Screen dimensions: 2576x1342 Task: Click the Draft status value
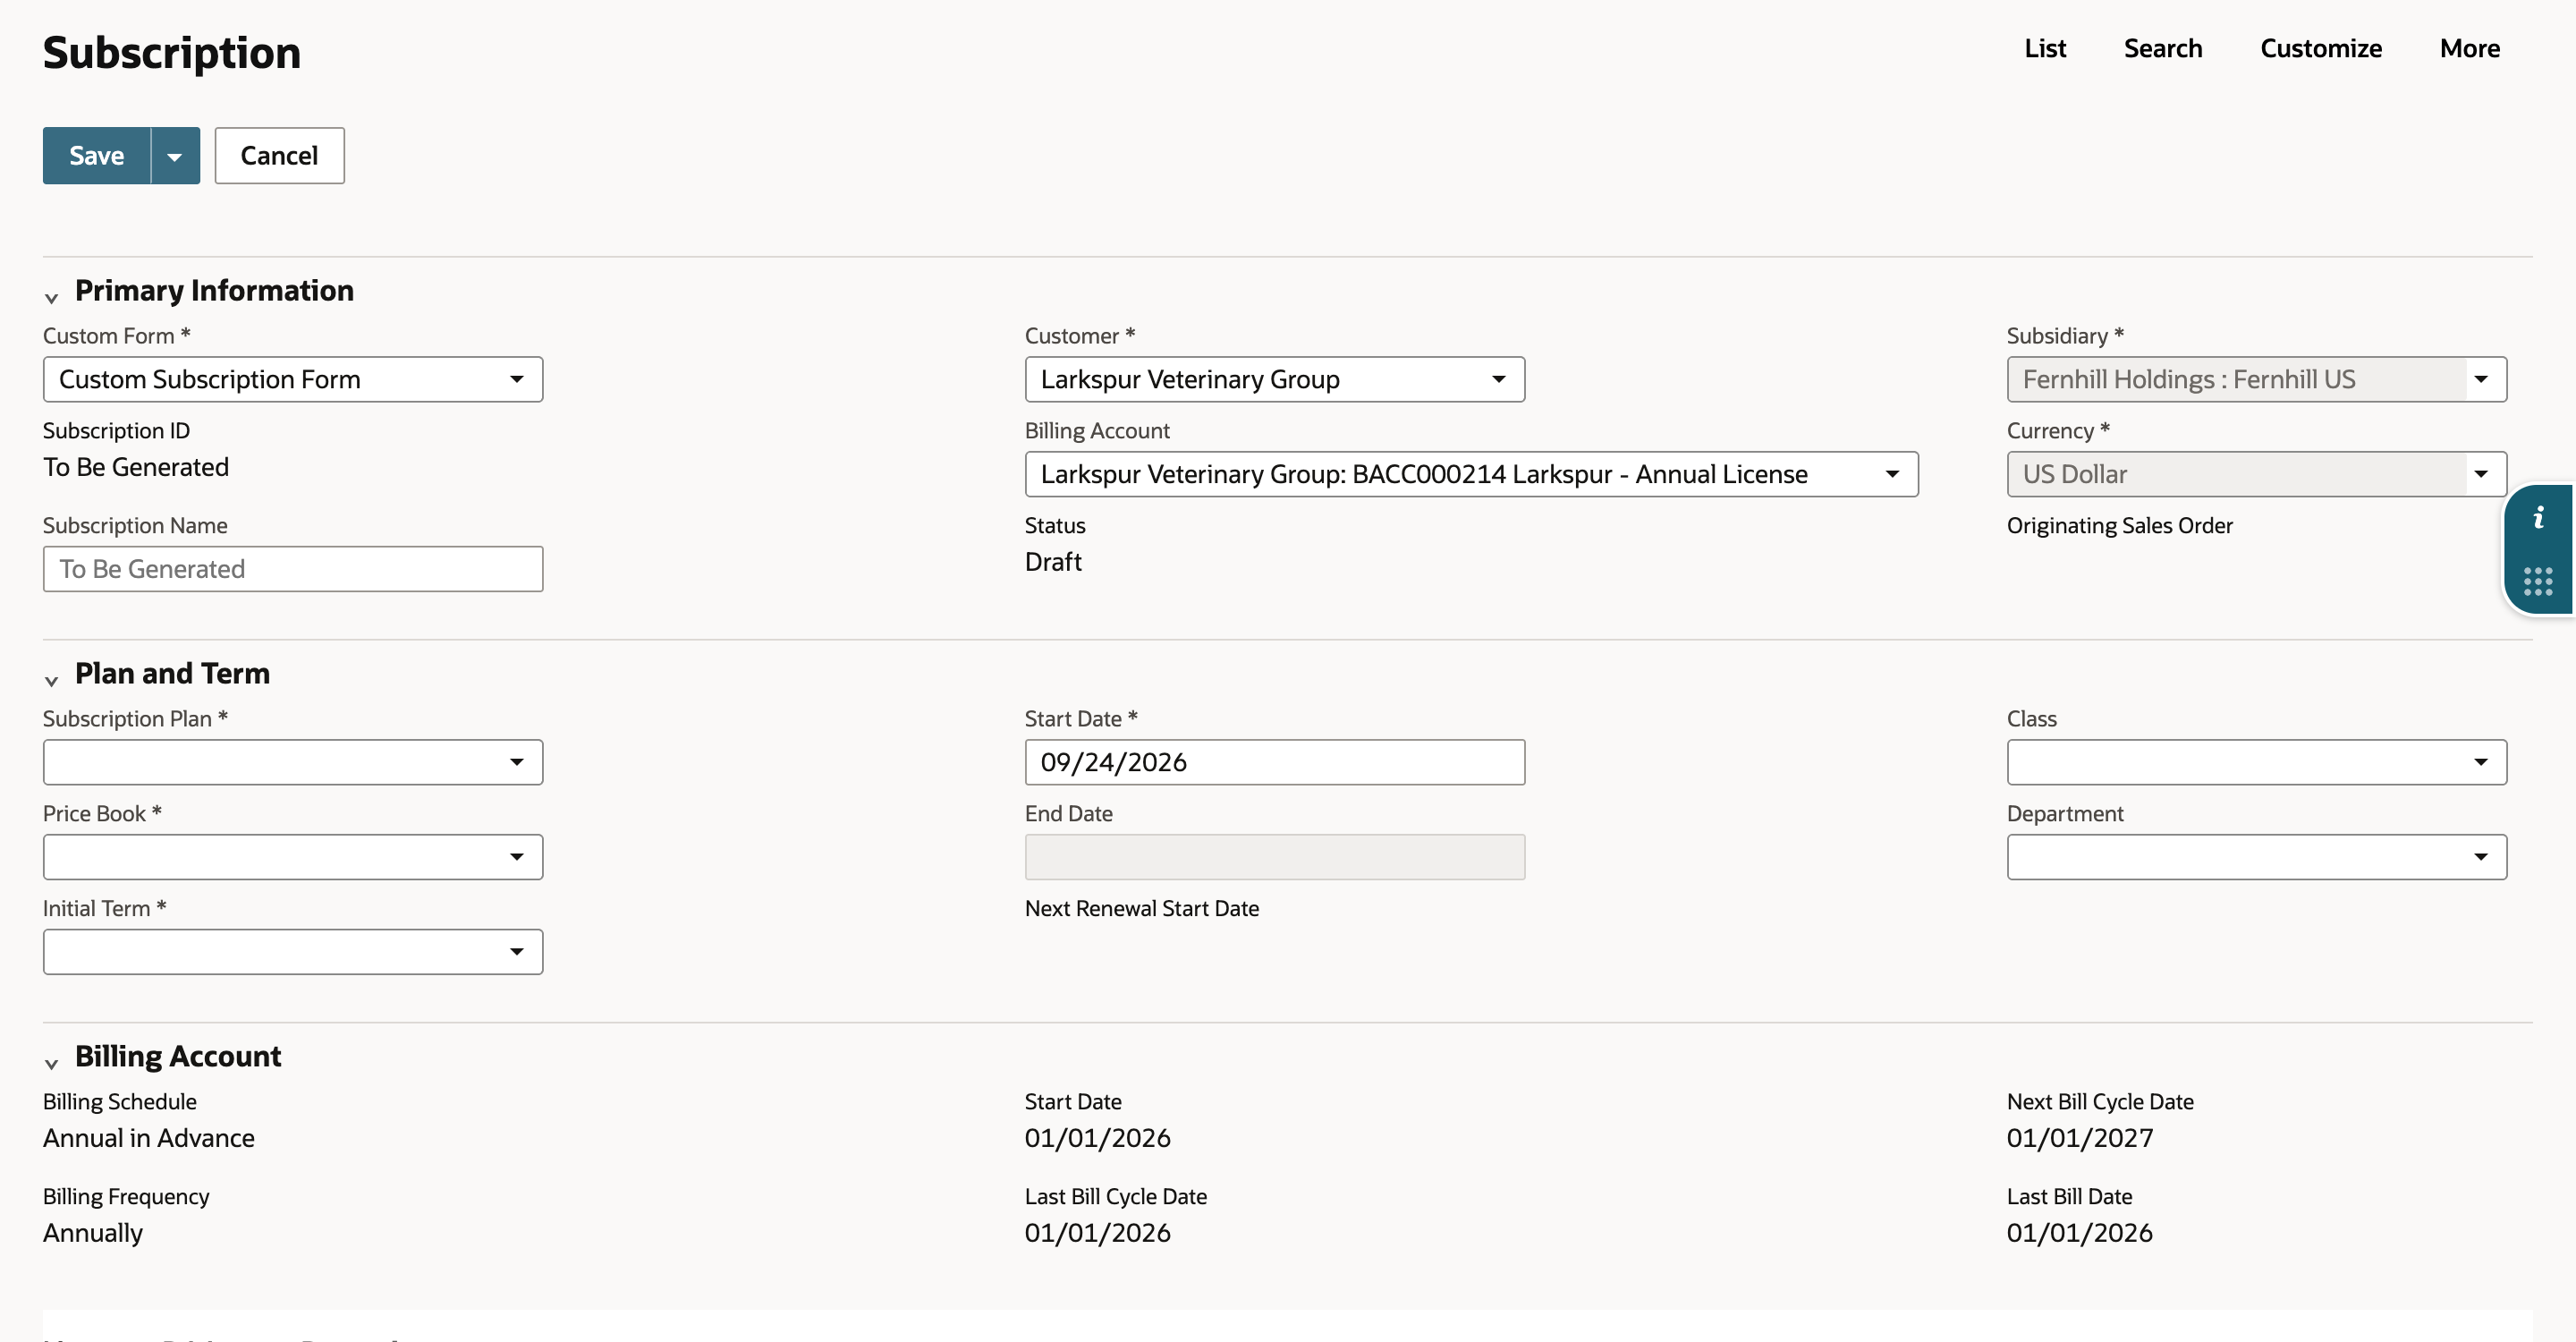(1053, 562)
